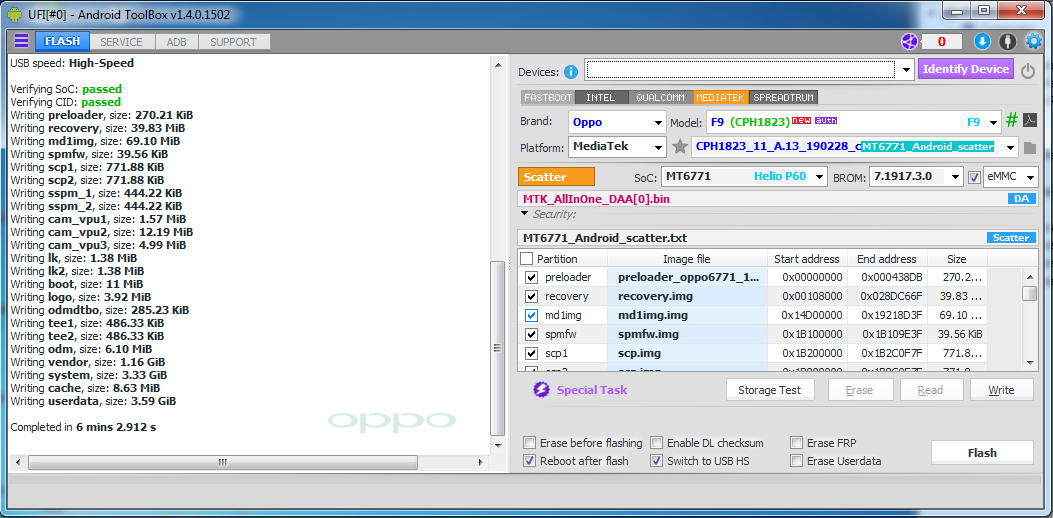Open settings gear icon
Screen dimensions: 1053x518
click(x=1033, y=42)
